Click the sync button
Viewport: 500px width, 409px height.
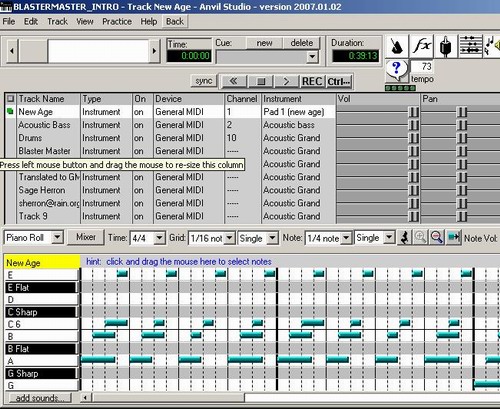(x=203, y=81)
